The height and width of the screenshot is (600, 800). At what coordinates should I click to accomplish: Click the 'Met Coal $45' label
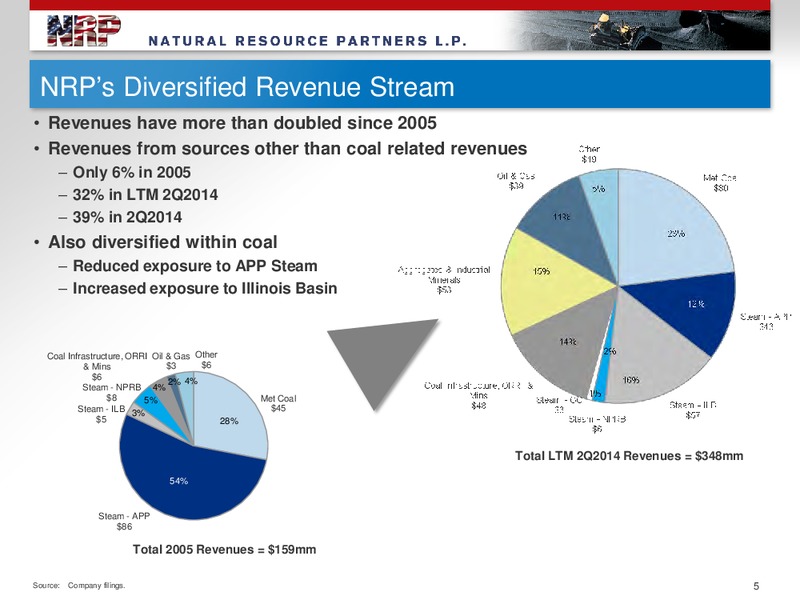278,403
